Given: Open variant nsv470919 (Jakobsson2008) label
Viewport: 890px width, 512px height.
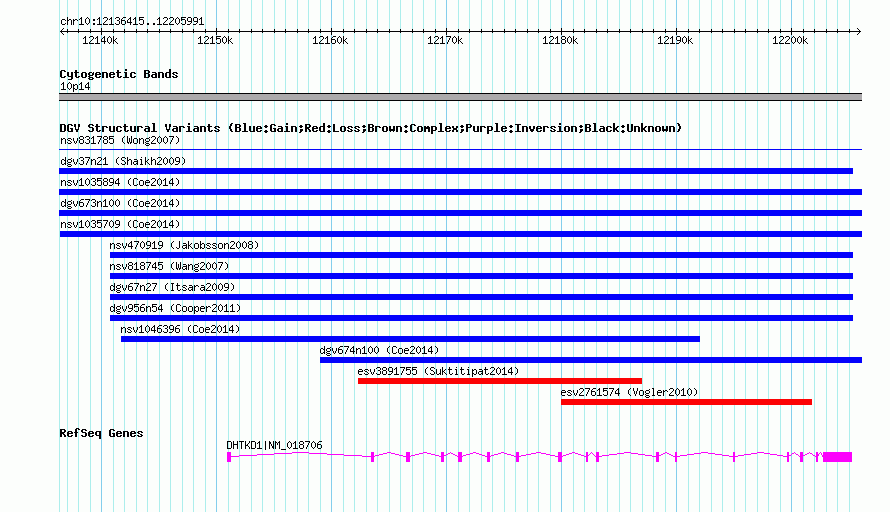Looking at the screenshot, I should tap(184, 245).
